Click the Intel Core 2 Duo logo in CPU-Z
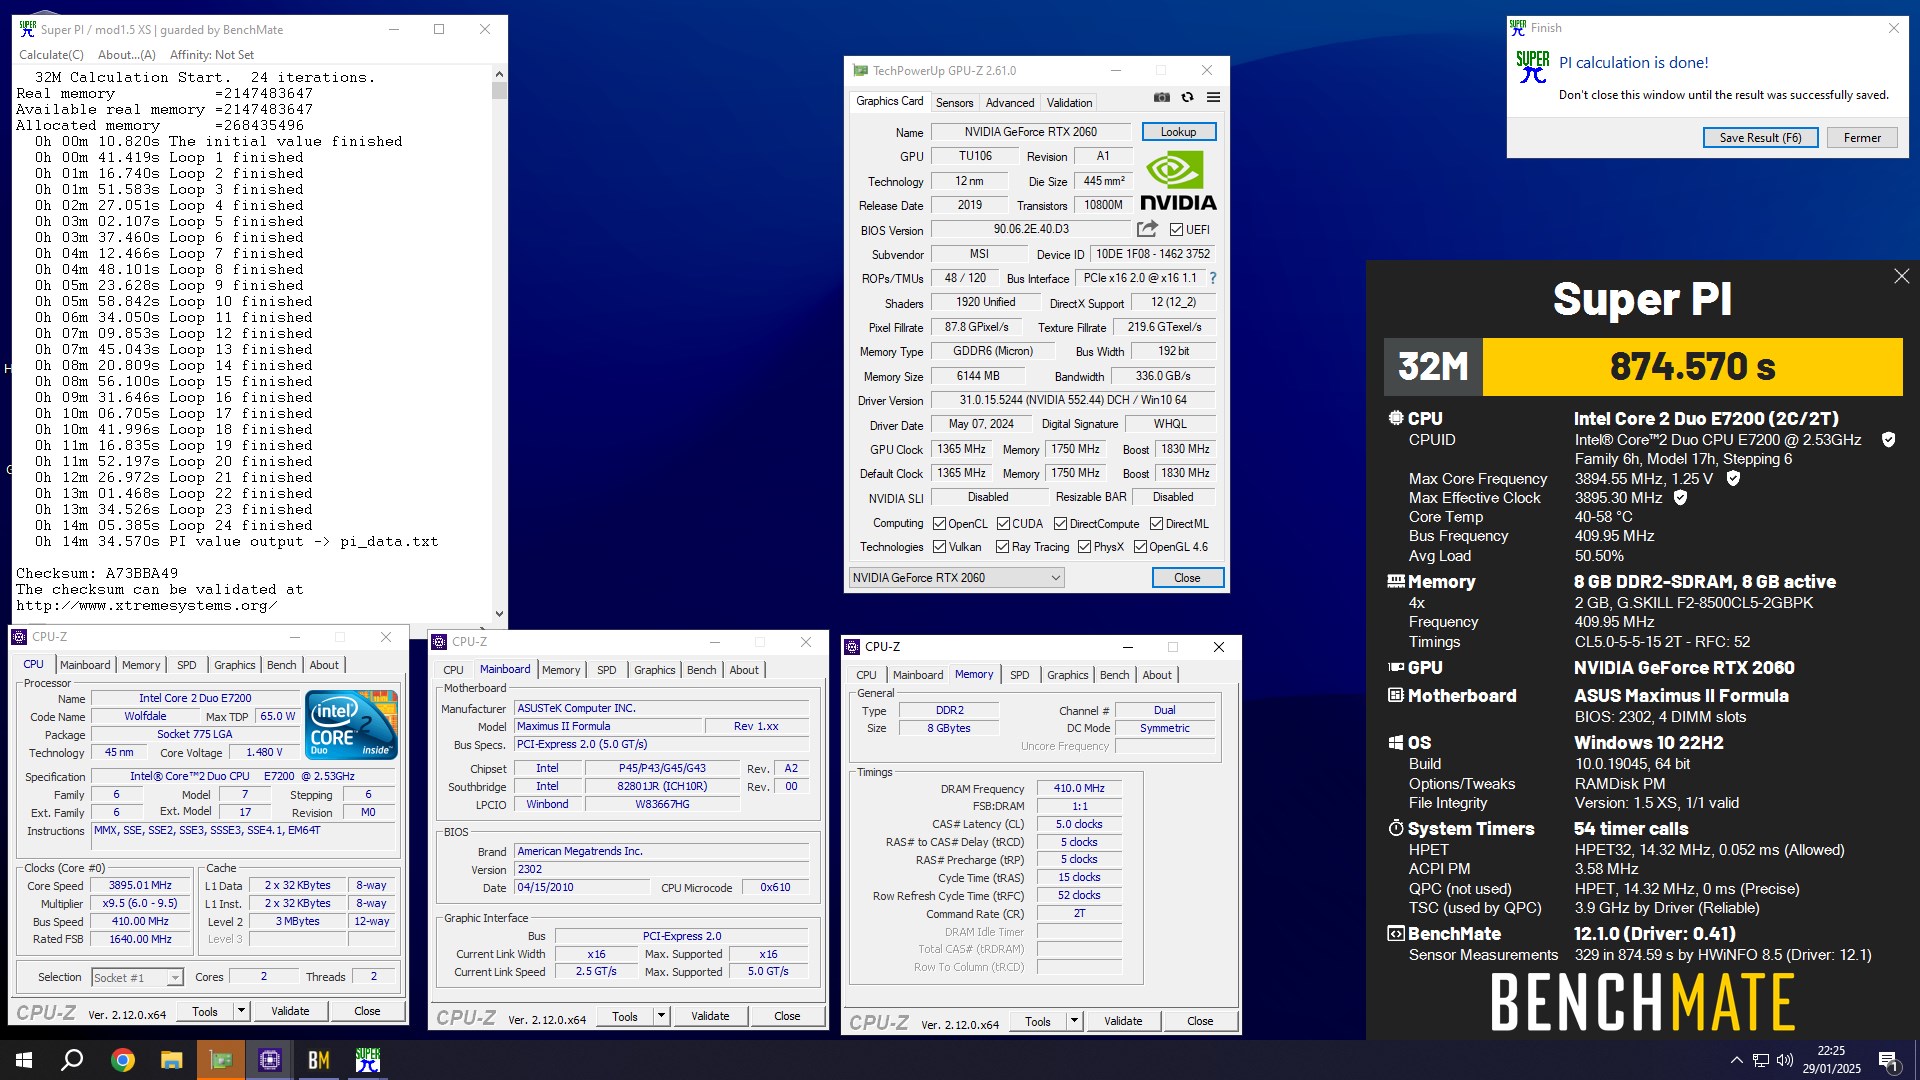 (352, 724)
